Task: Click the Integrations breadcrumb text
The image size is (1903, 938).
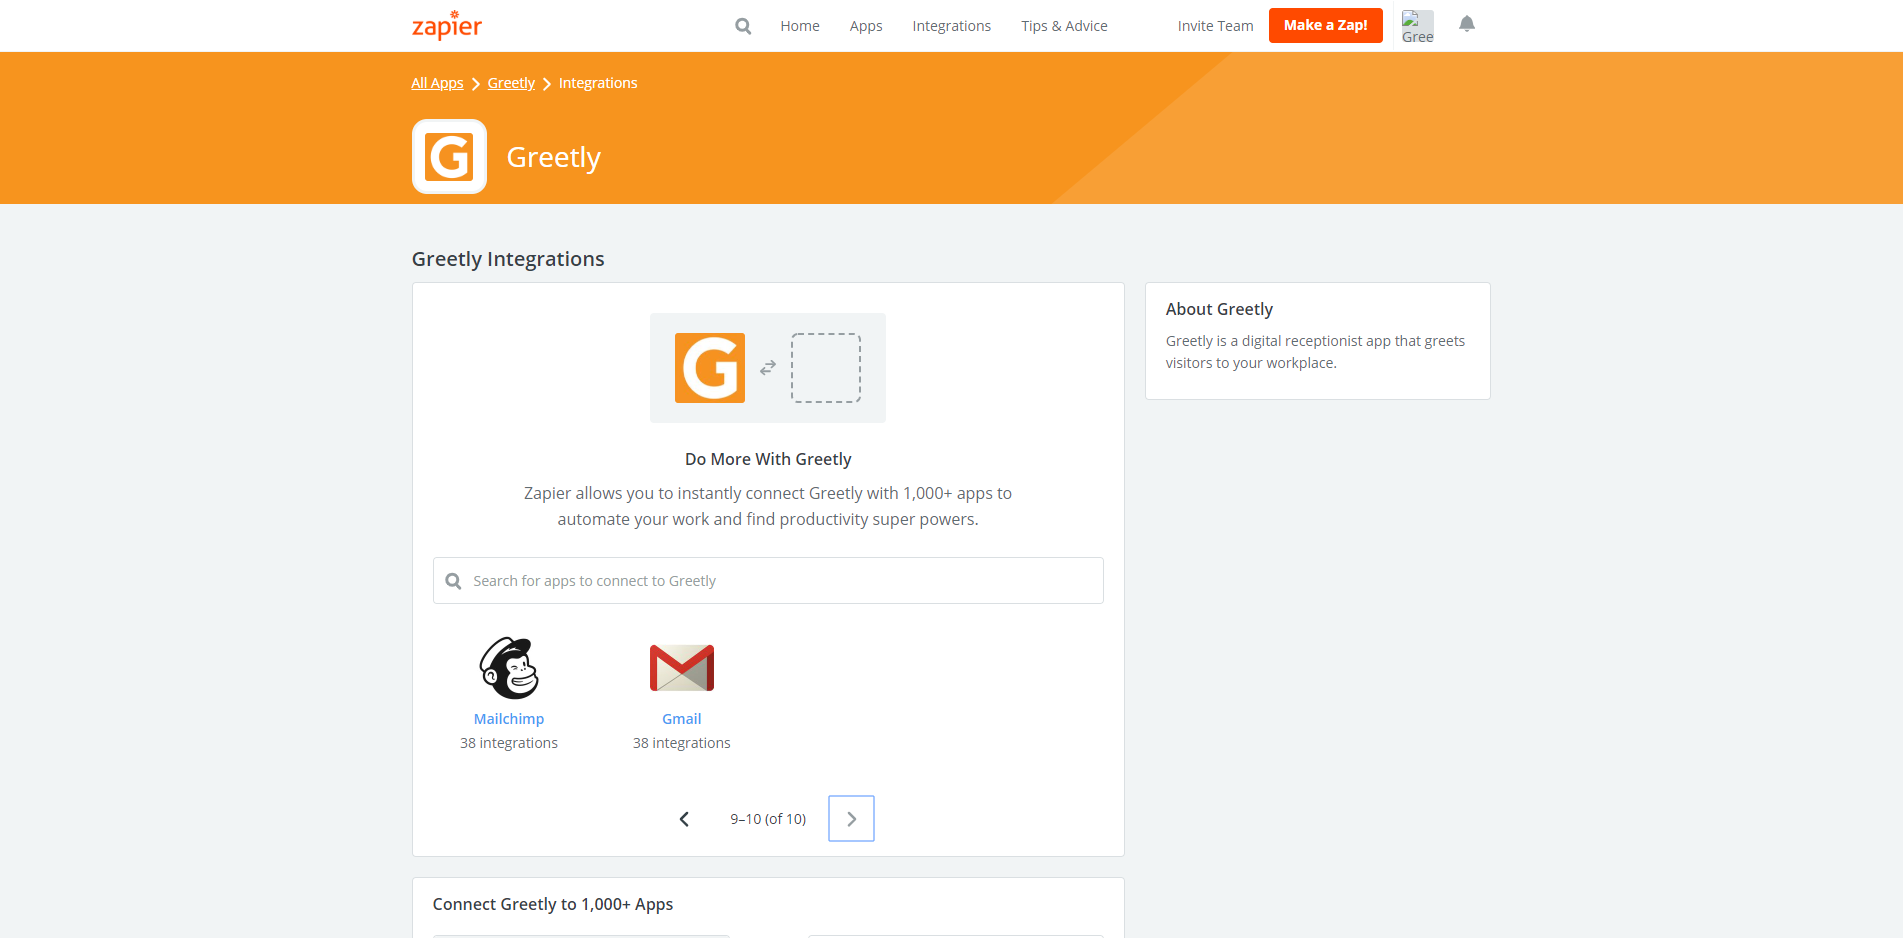Action: (598, 83)
